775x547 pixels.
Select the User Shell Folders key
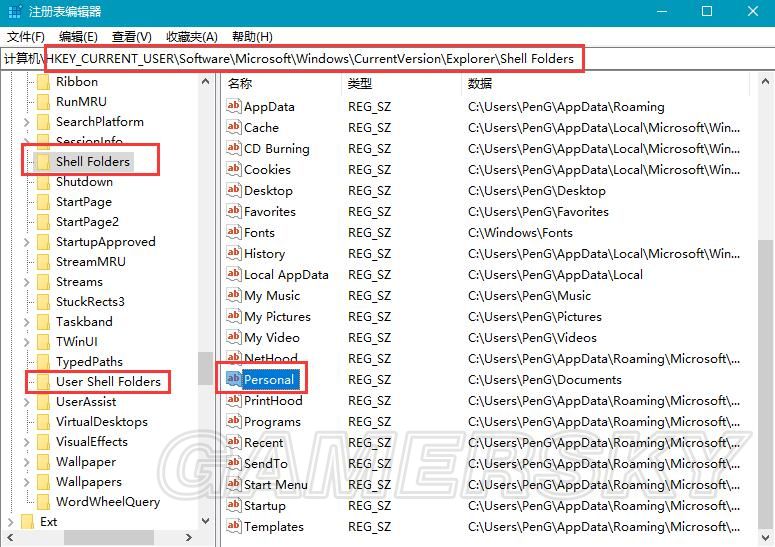108,382
